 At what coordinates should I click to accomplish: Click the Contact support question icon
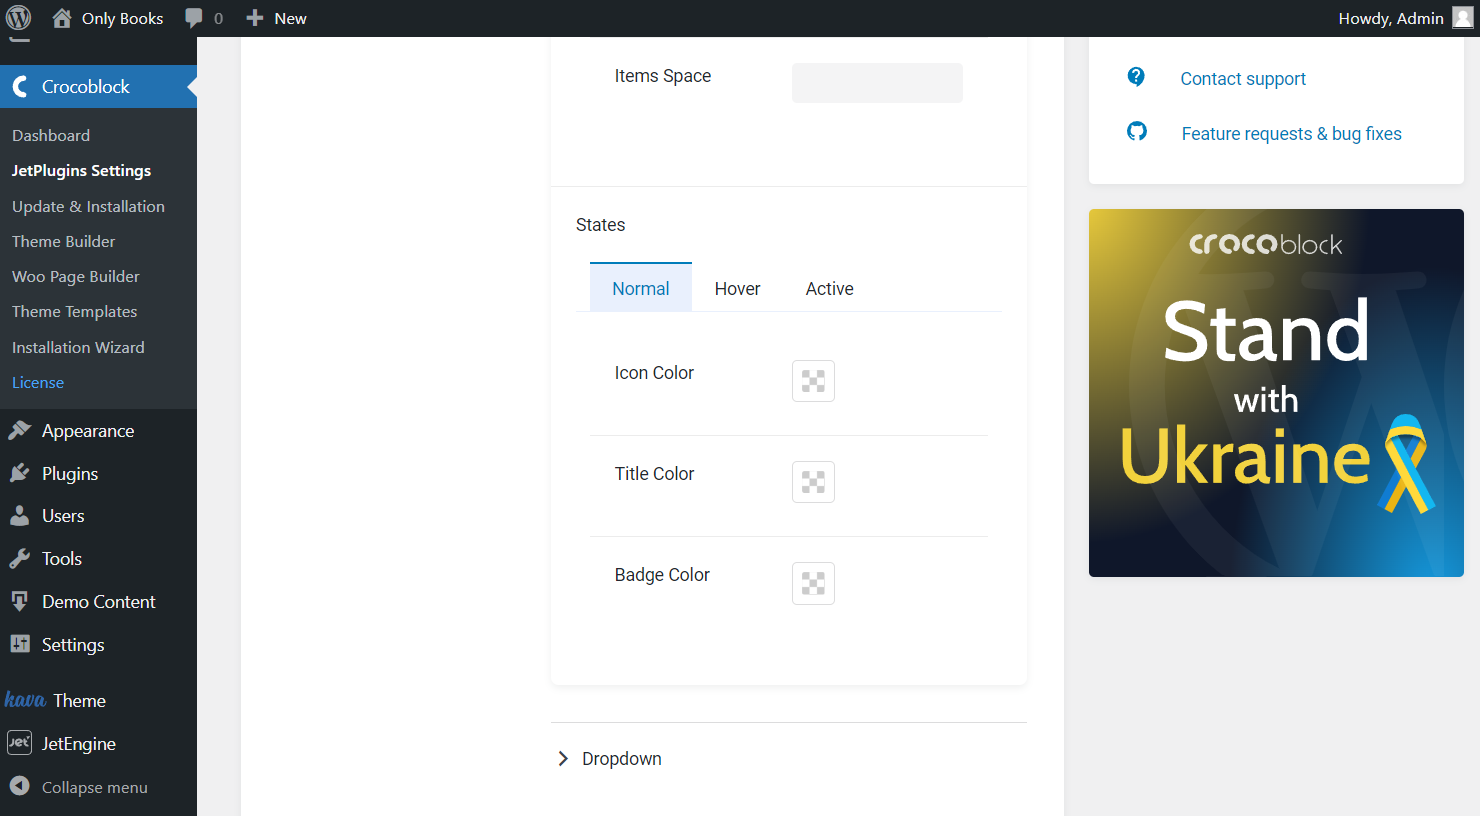(x=1136, y=77)
